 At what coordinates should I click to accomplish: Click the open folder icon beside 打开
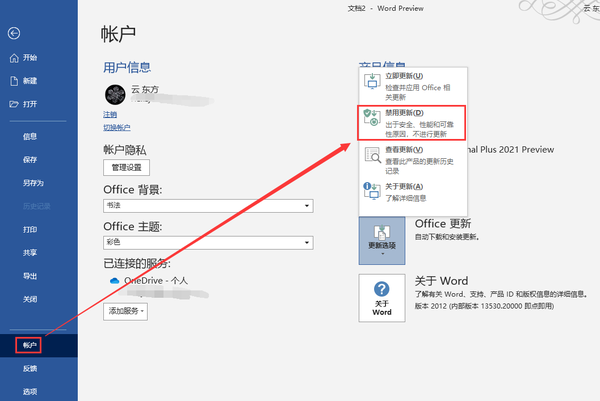coord(14,104)
